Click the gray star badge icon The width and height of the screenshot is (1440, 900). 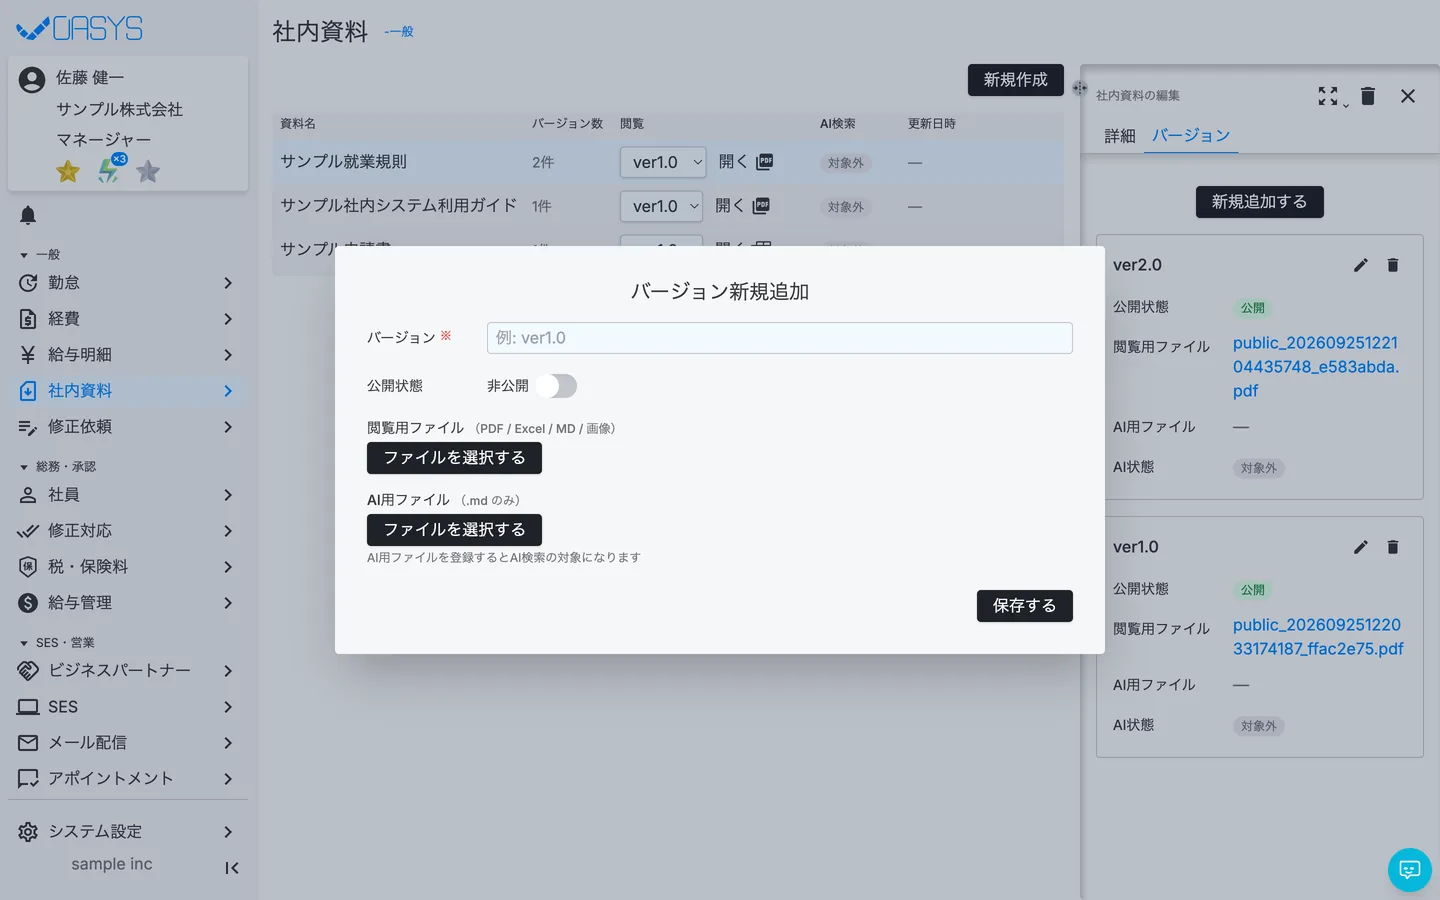coord(148,172)
